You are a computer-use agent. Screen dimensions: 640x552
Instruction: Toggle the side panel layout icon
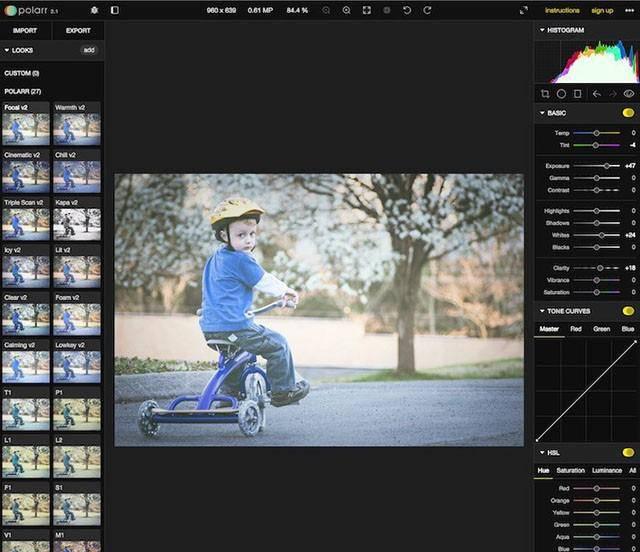click(x=115, y=10)
